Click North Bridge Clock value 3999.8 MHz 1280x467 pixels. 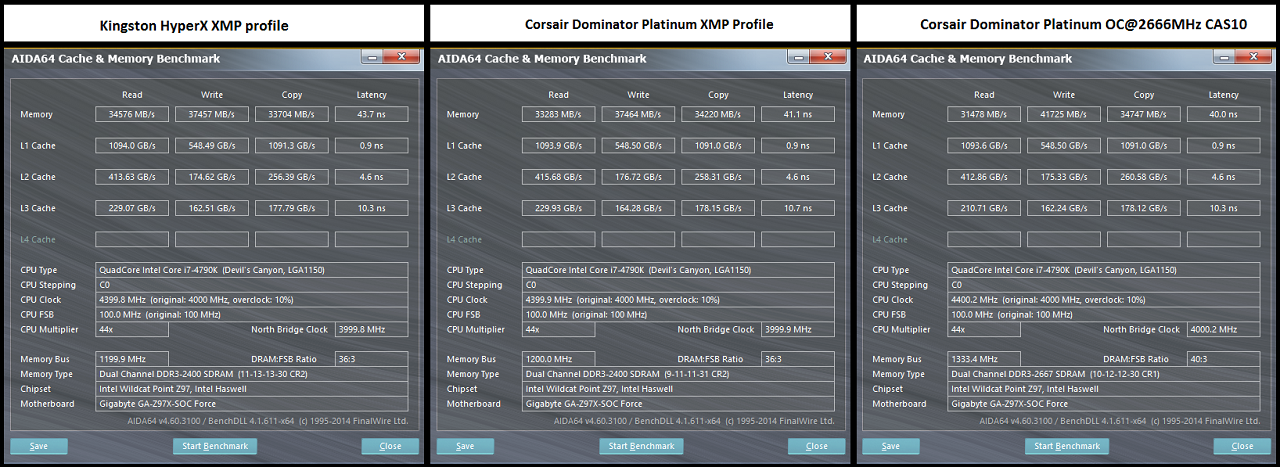(x=372, y=330)
